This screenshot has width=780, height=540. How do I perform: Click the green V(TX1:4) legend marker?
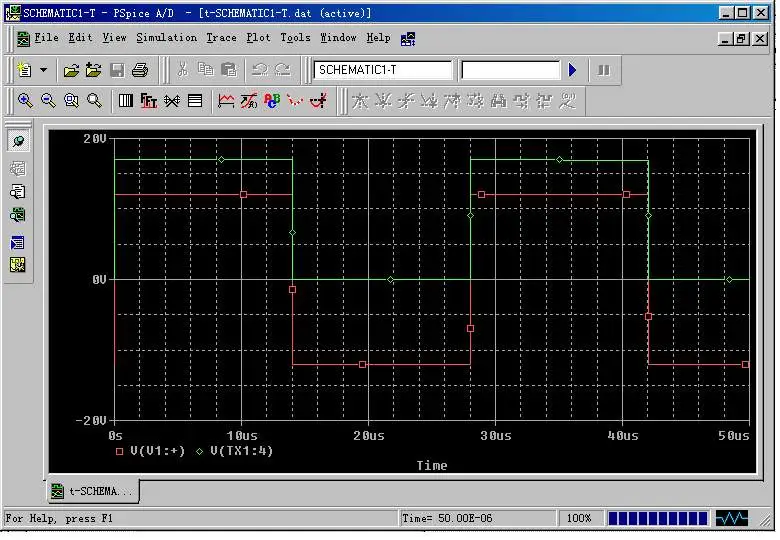[199, 452]
